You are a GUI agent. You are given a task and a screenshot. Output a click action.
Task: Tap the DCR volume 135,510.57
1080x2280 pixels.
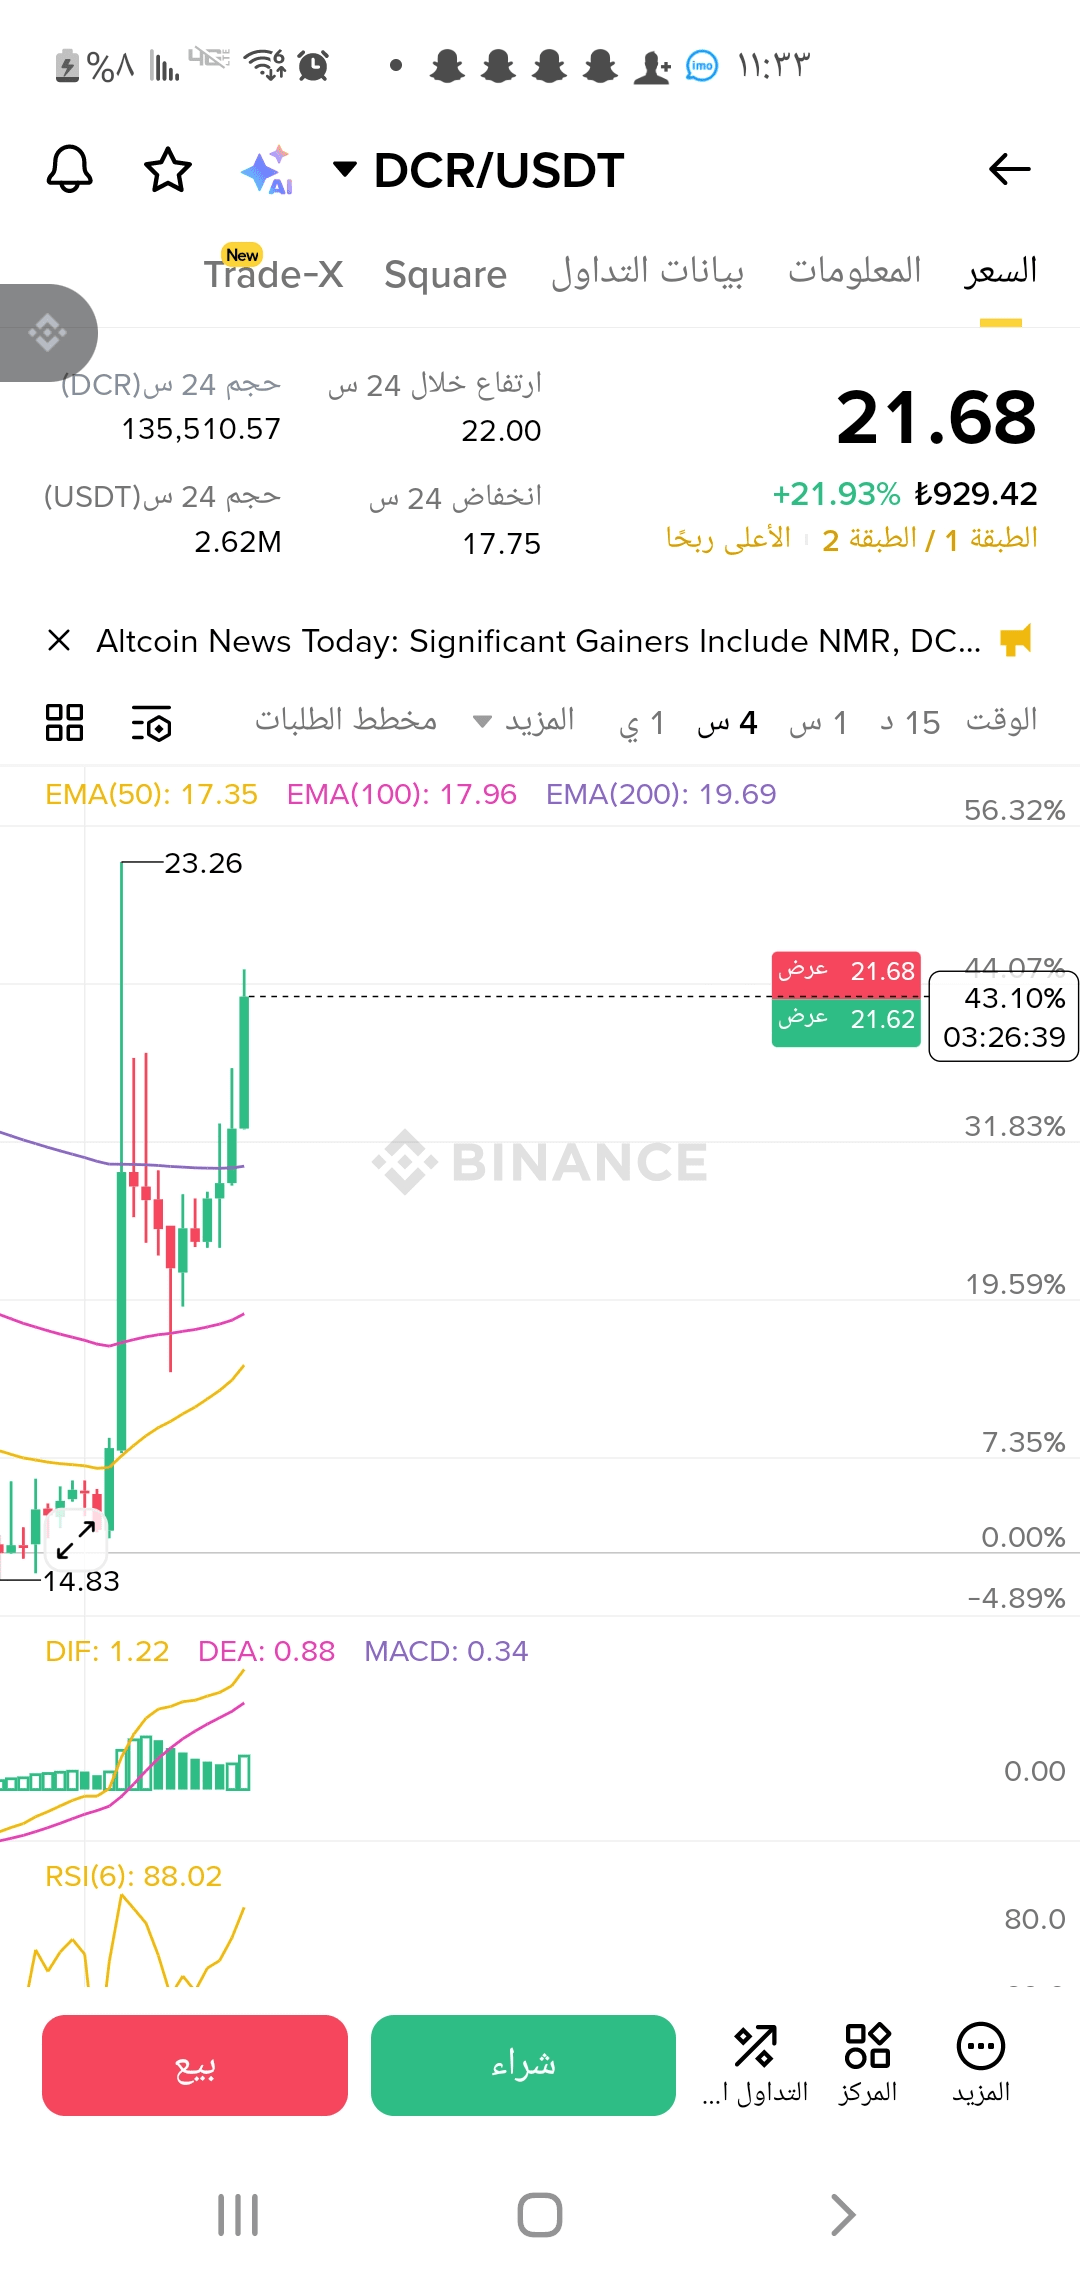(x=201, y=429)
